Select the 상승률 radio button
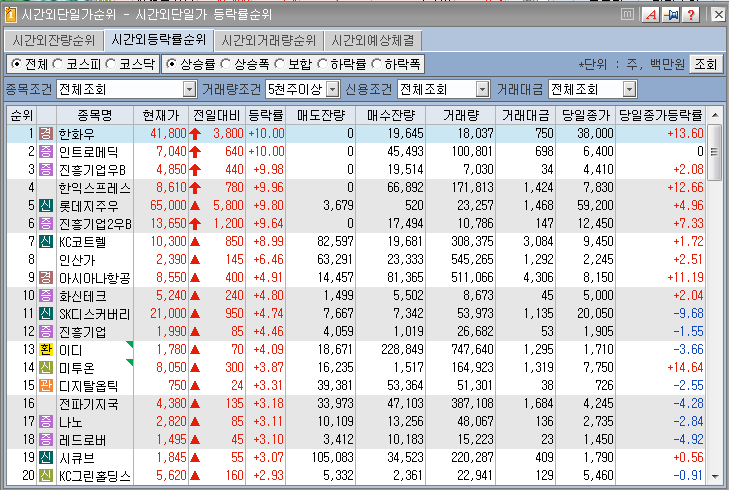729x490 pixels. 171,64
